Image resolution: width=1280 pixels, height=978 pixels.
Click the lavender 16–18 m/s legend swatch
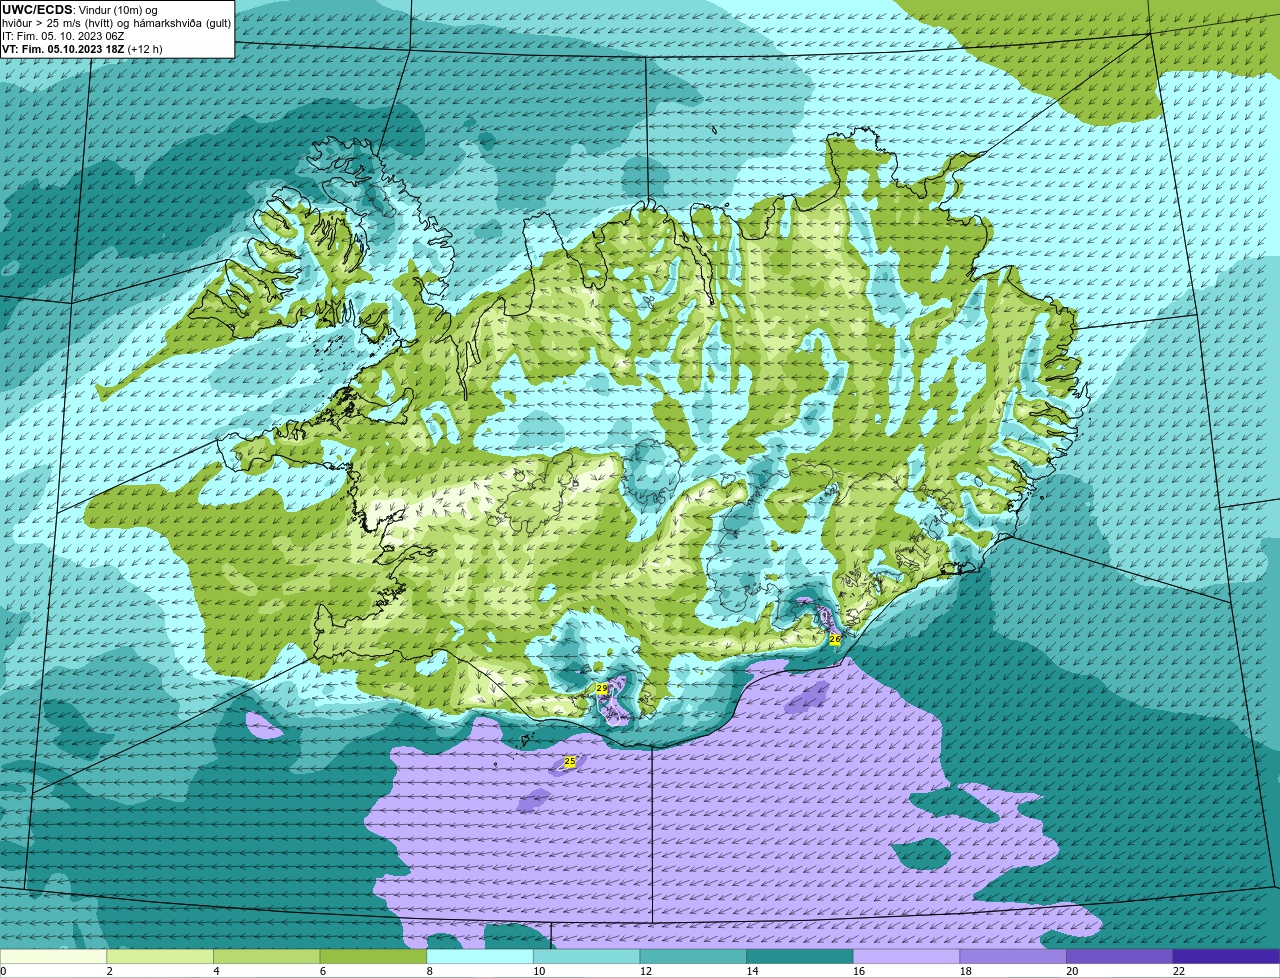tap(906, 956)
